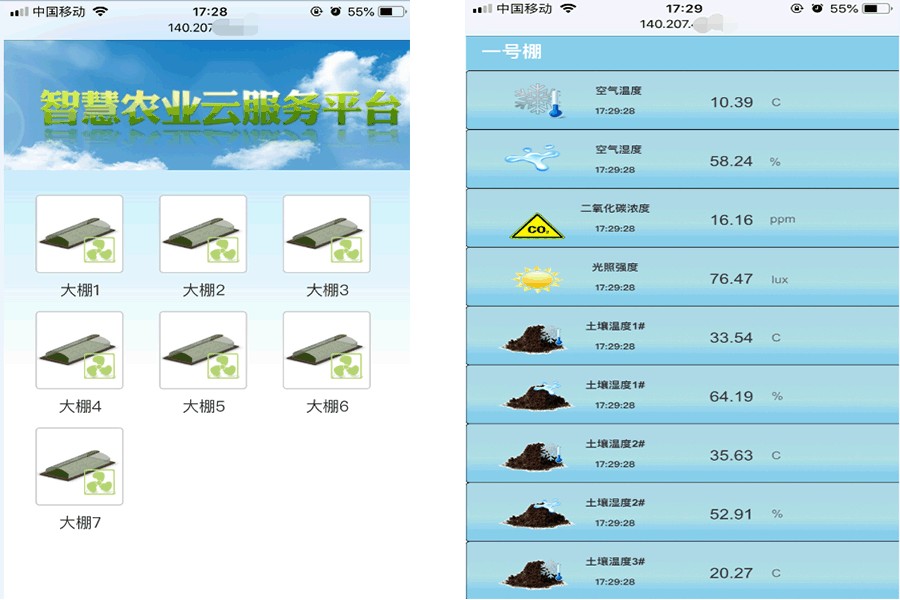Screen dimensions: 900x600
Task: Open the 大棚7 greenhouse icon
Action: tap(79, 465)
